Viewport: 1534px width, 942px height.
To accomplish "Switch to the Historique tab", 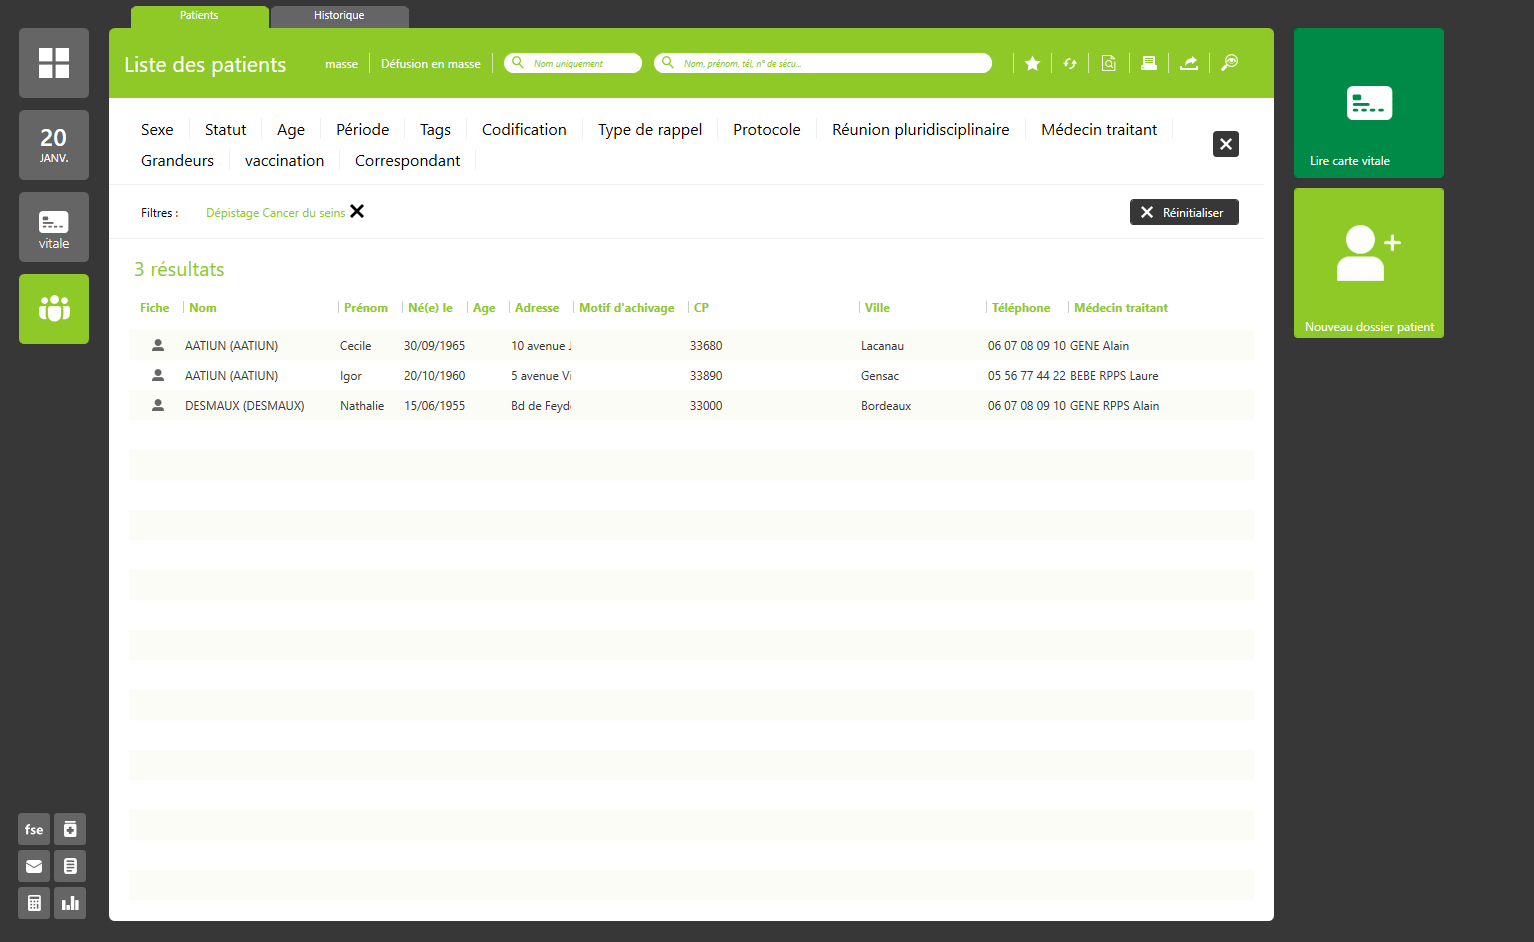I will (339, 16).
